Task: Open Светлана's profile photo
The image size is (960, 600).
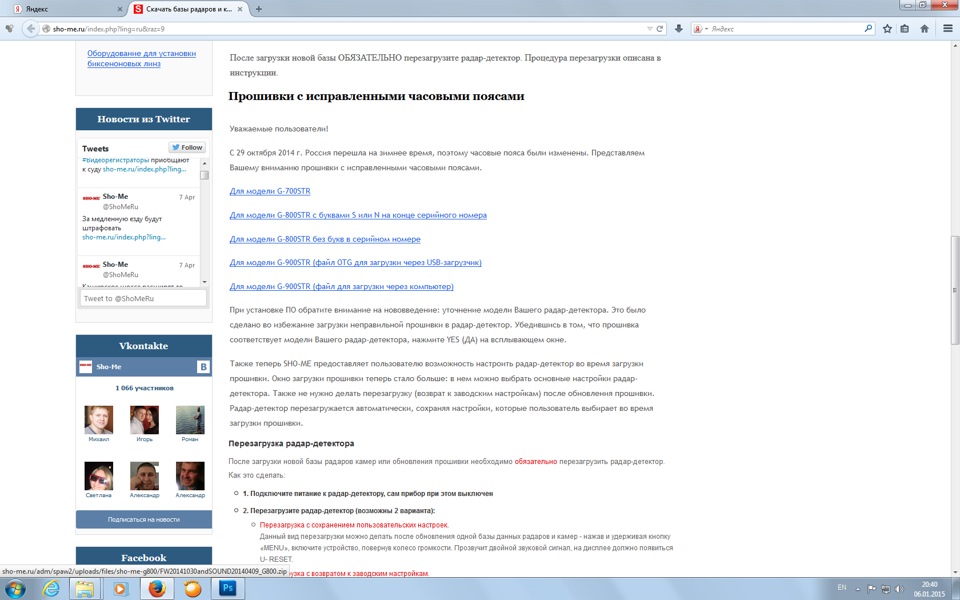Action: click(99, 476)
